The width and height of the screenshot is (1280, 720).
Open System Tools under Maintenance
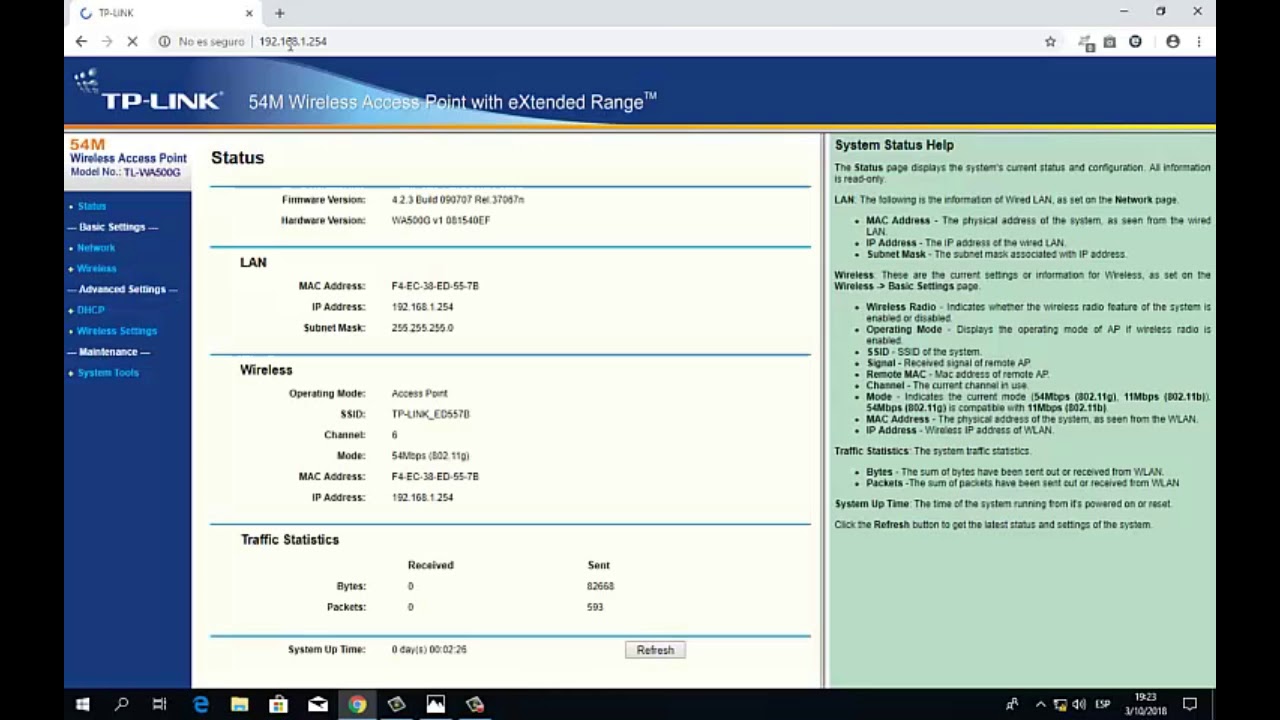click(108, 373)
